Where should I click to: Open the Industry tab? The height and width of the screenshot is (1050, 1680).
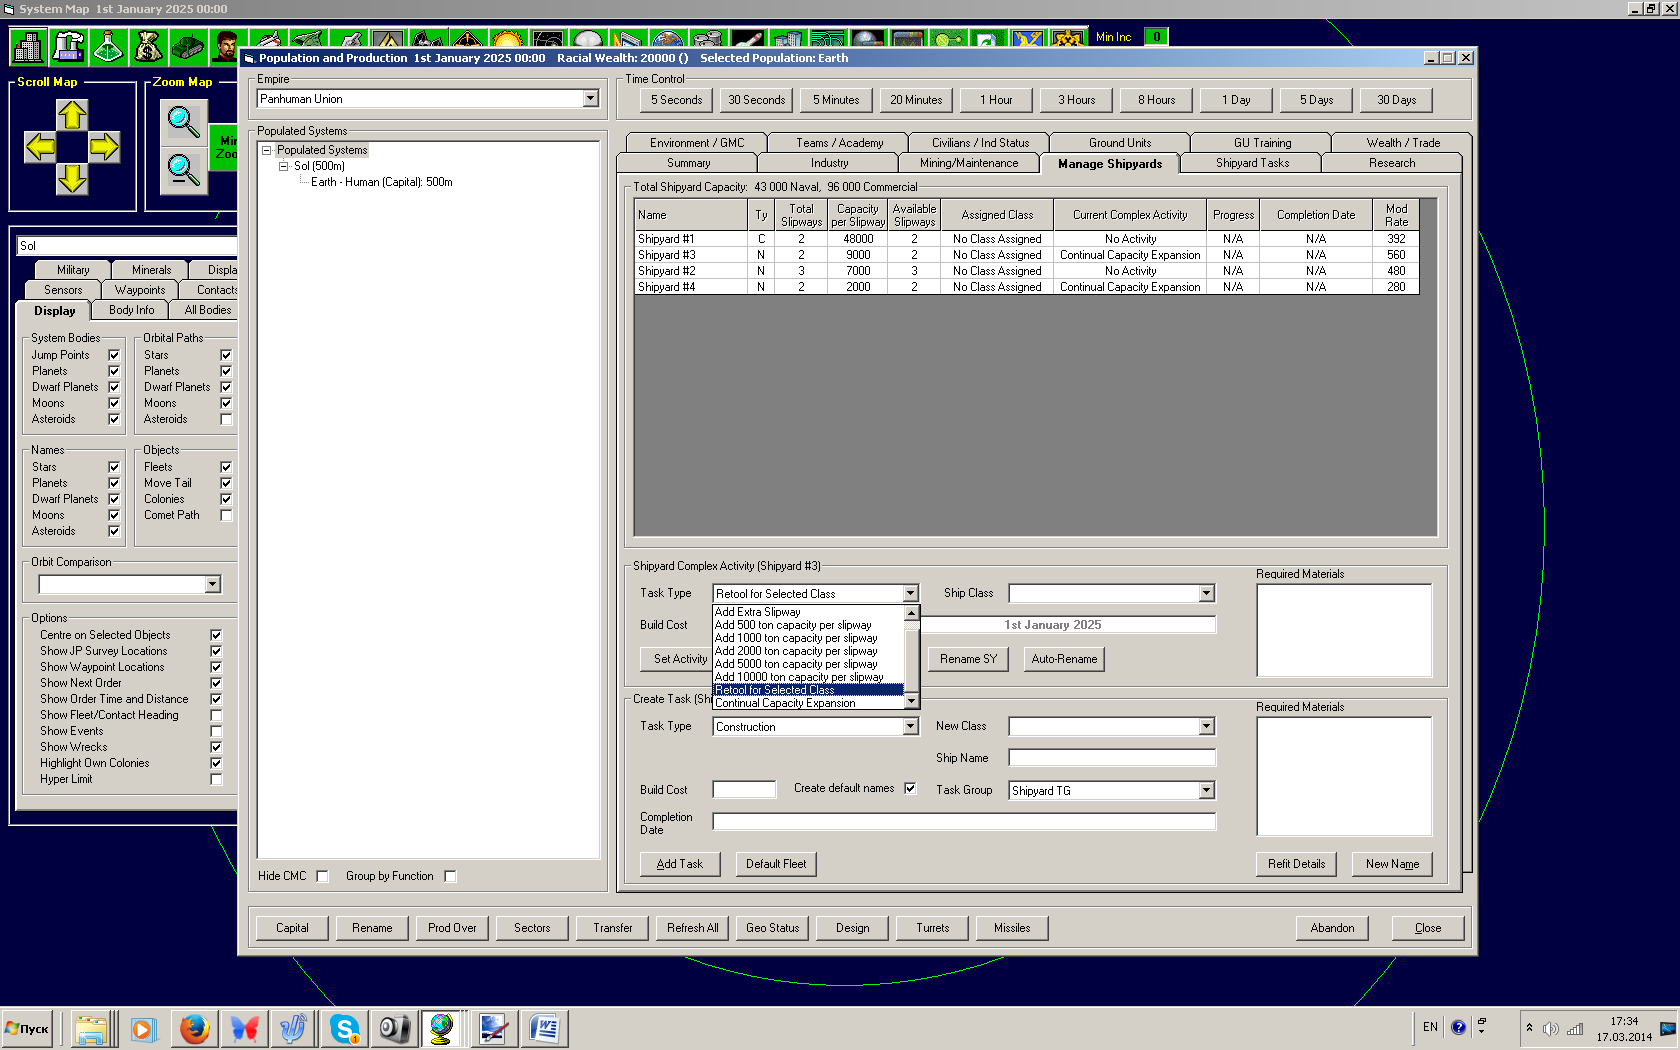point(829,163)
